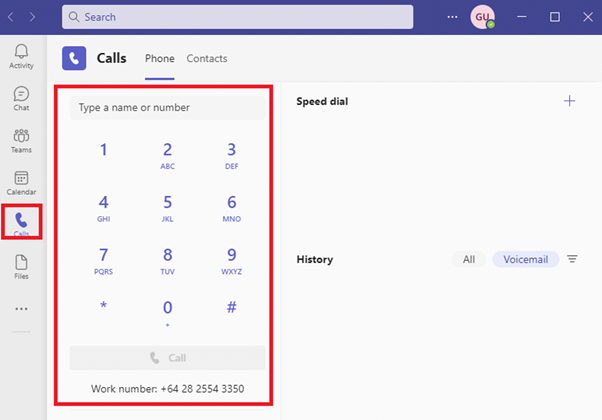Image resolution: width=602 pixels, height=420 pixels.
Task: Show more apps via sidebar ellipsis
Action: pyautogui.click(x=21, y=309)
